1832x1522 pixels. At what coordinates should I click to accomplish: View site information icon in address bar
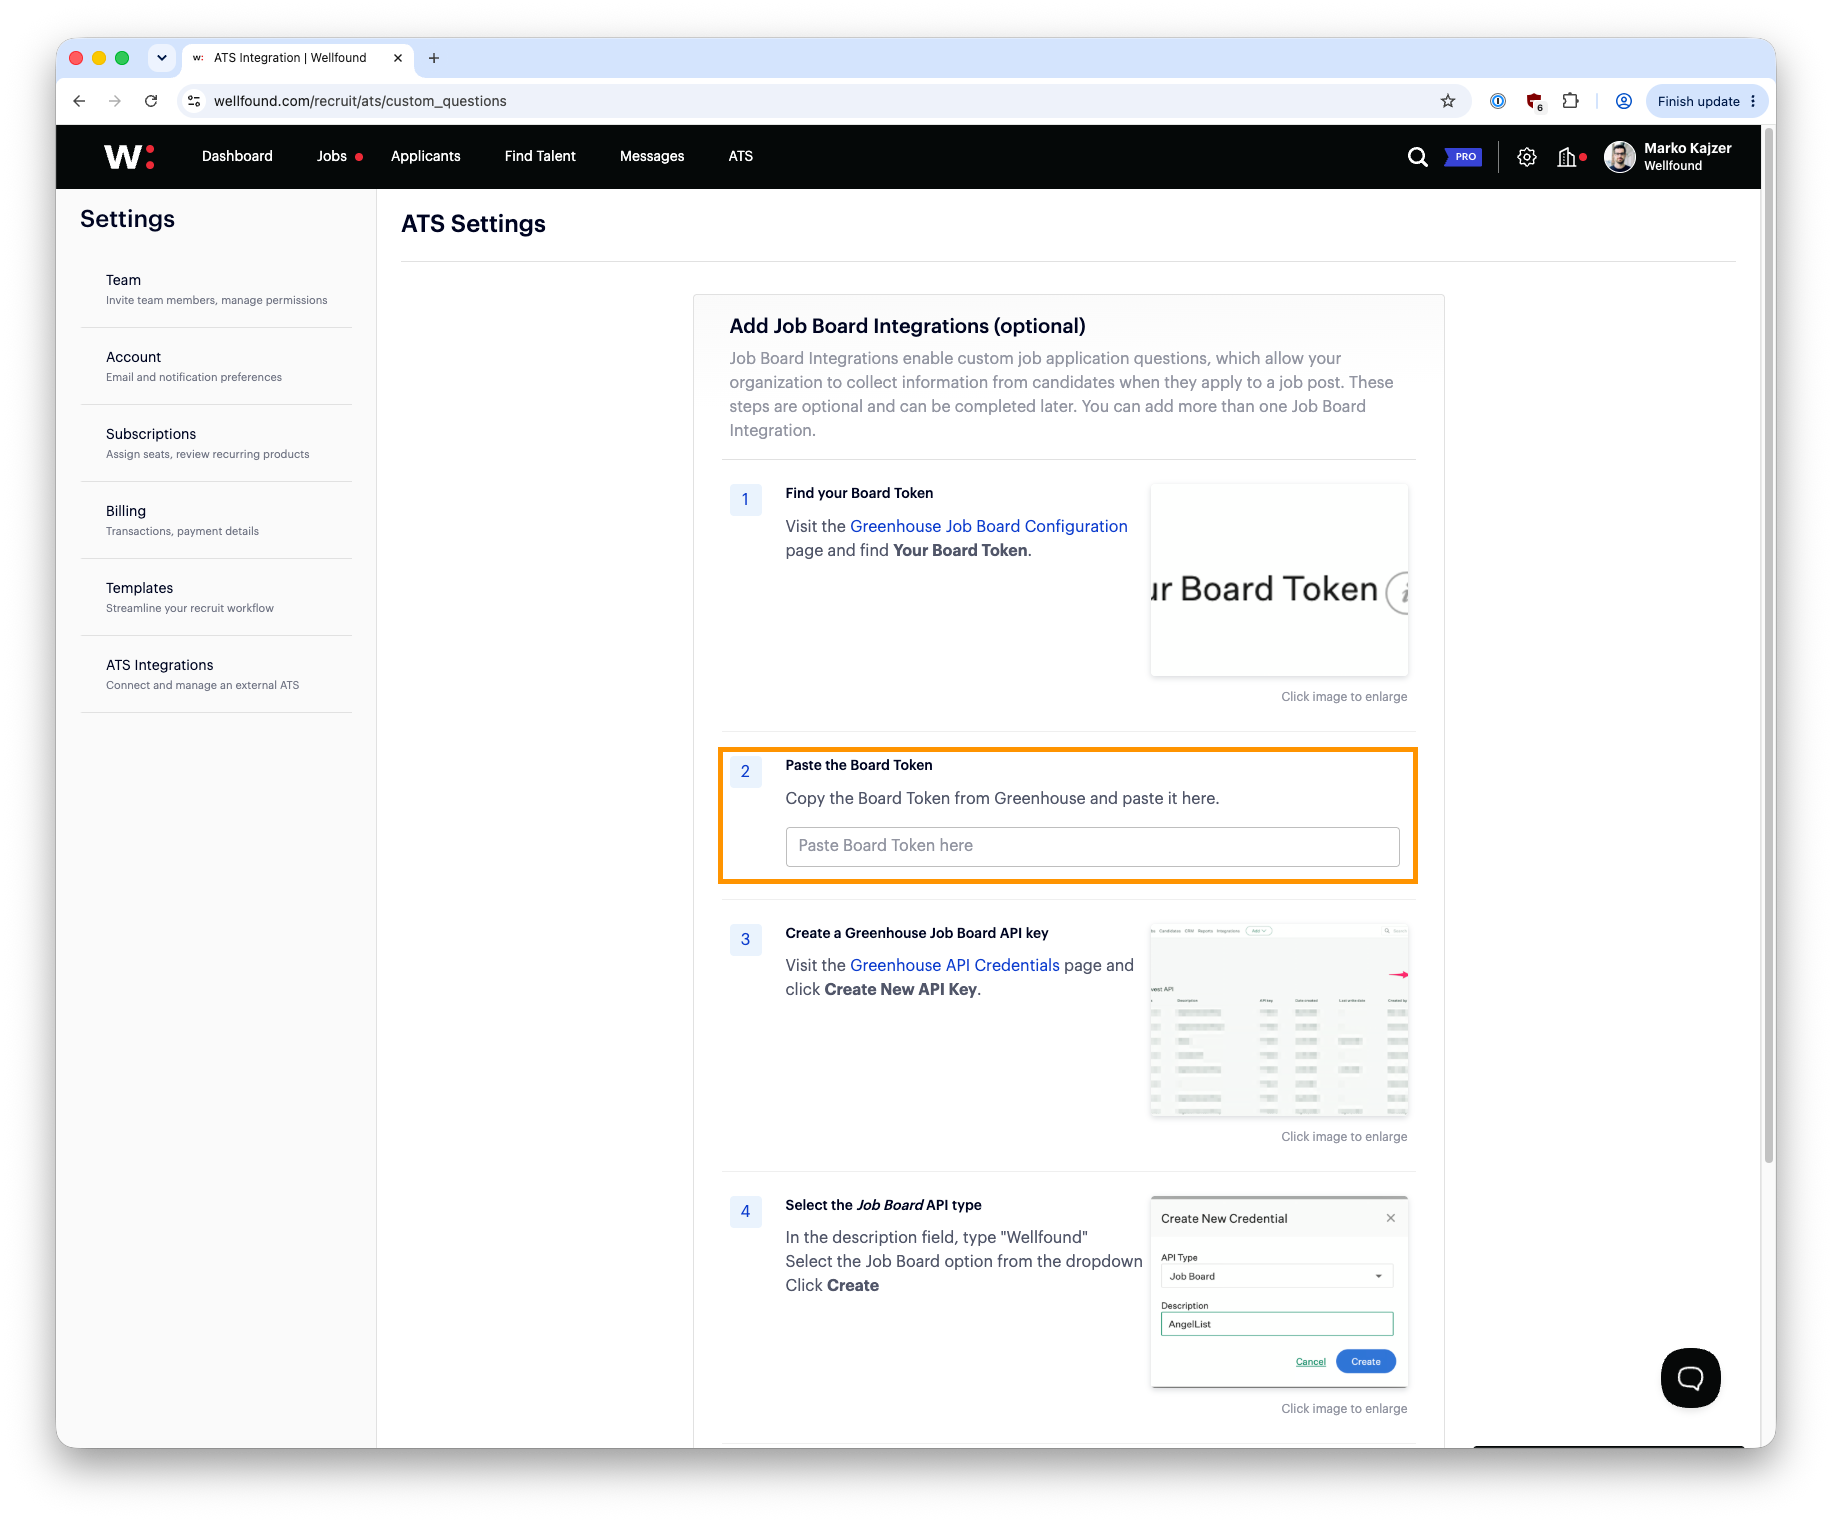click(x=195, y=101)
